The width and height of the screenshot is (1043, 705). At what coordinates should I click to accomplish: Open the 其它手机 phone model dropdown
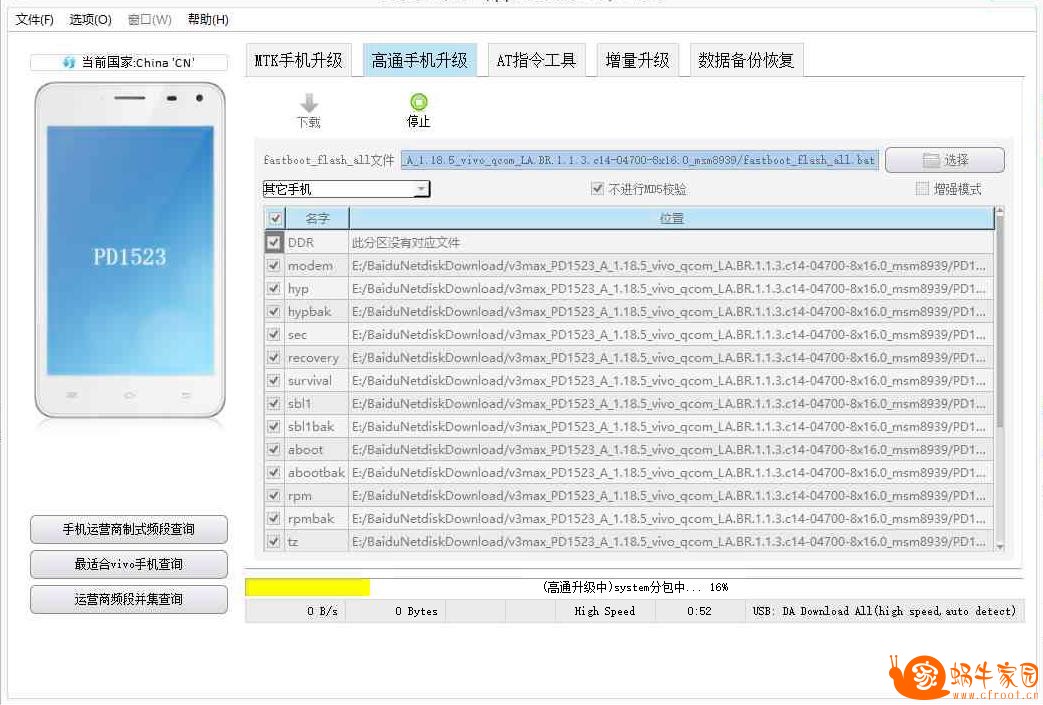click(346, 190)
